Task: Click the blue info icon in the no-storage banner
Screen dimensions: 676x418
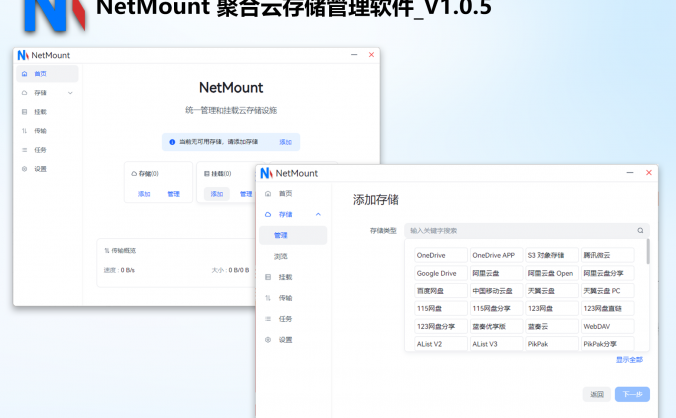Action: click(172, 142)
